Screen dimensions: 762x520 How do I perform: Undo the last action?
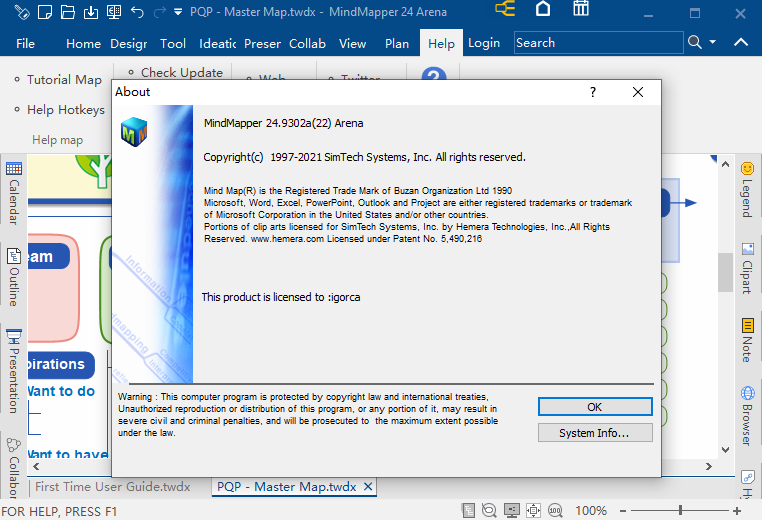(138, 12)
